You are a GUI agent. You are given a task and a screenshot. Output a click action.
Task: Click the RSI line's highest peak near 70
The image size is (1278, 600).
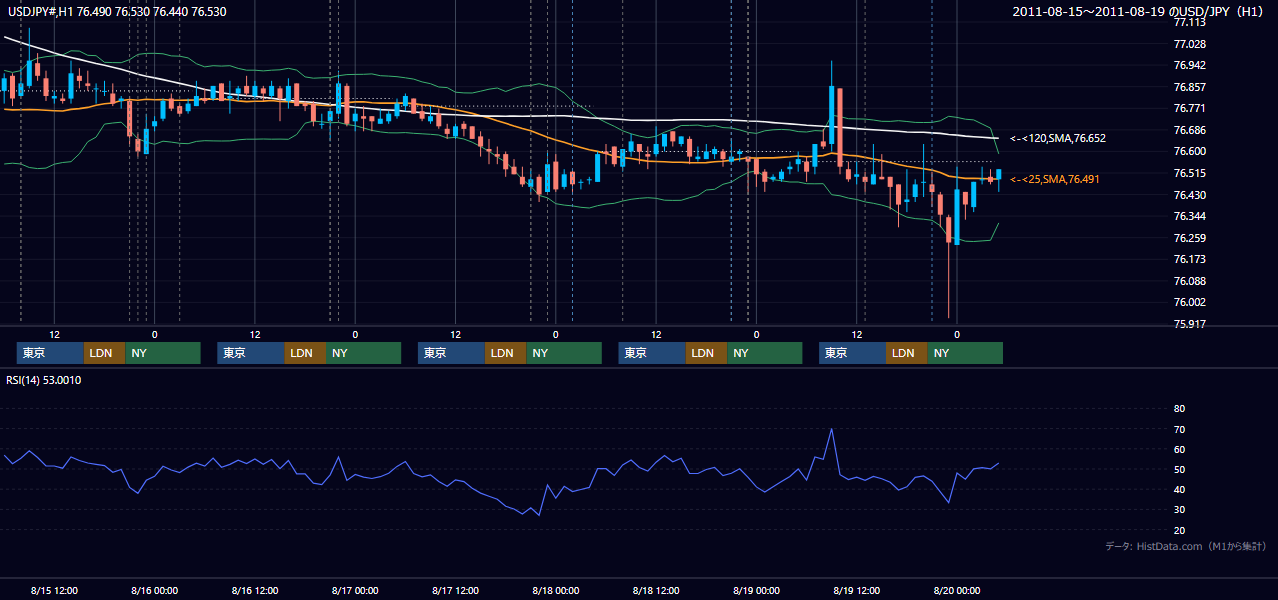click(x=831, y=430)
